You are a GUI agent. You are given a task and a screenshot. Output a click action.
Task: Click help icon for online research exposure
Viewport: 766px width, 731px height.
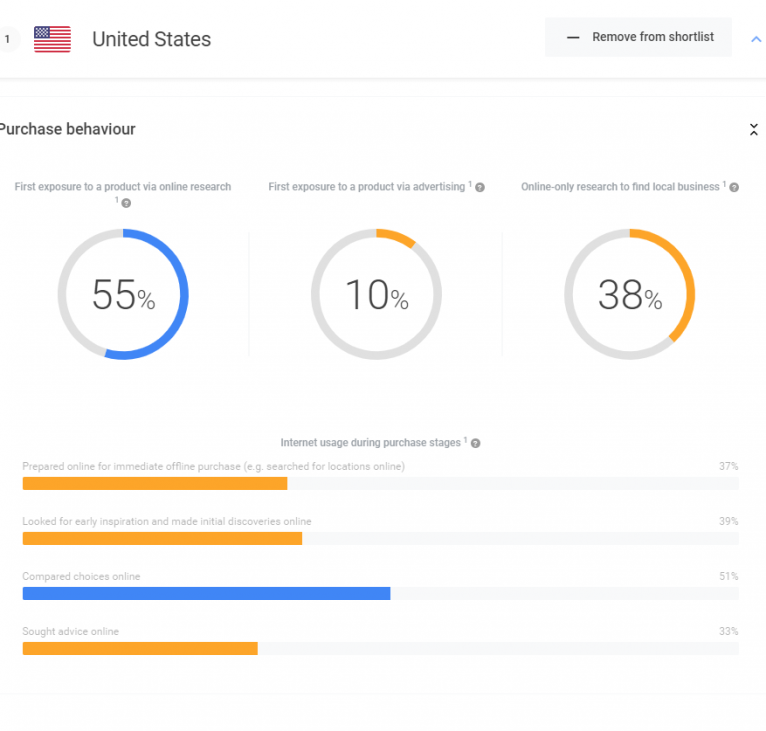click(125, 203)
